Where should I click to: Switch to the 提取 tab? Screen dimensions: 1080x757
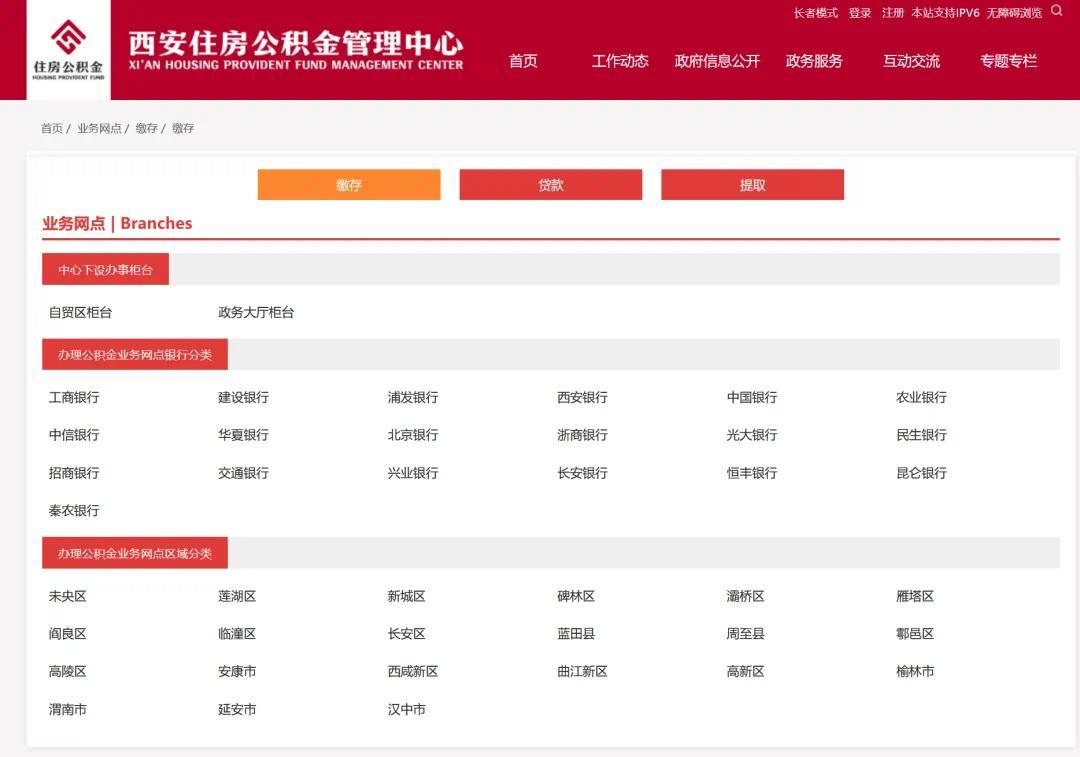pyautogui.click(x=751, y=184)
